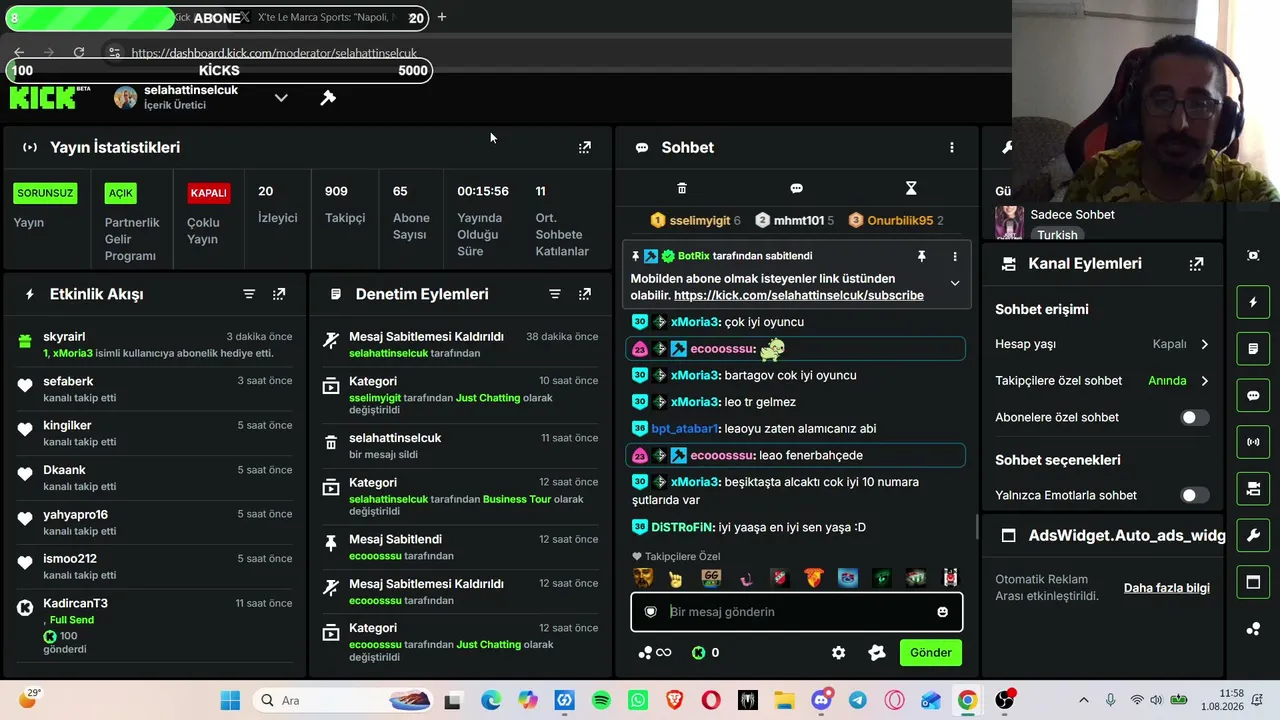Click the AÇIK partnership program badge

(x=120, y=193)
